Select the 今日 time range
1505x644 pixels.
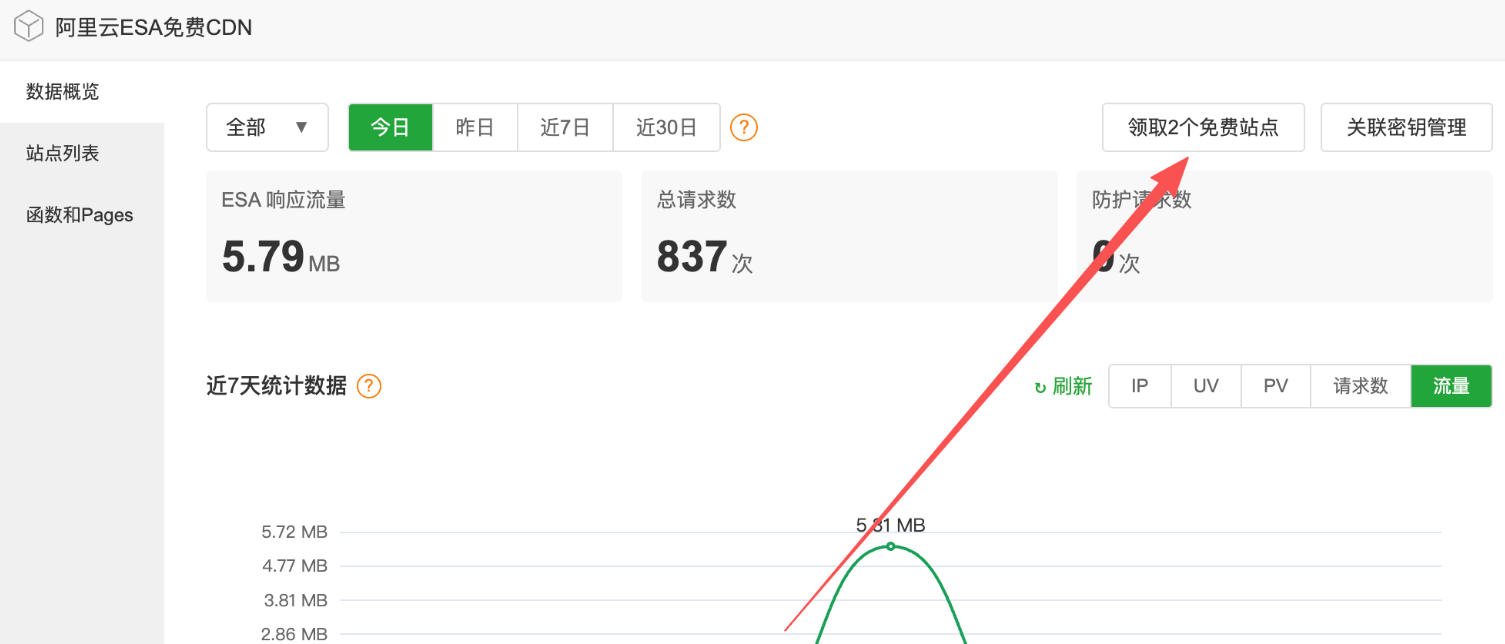point(391,128)
